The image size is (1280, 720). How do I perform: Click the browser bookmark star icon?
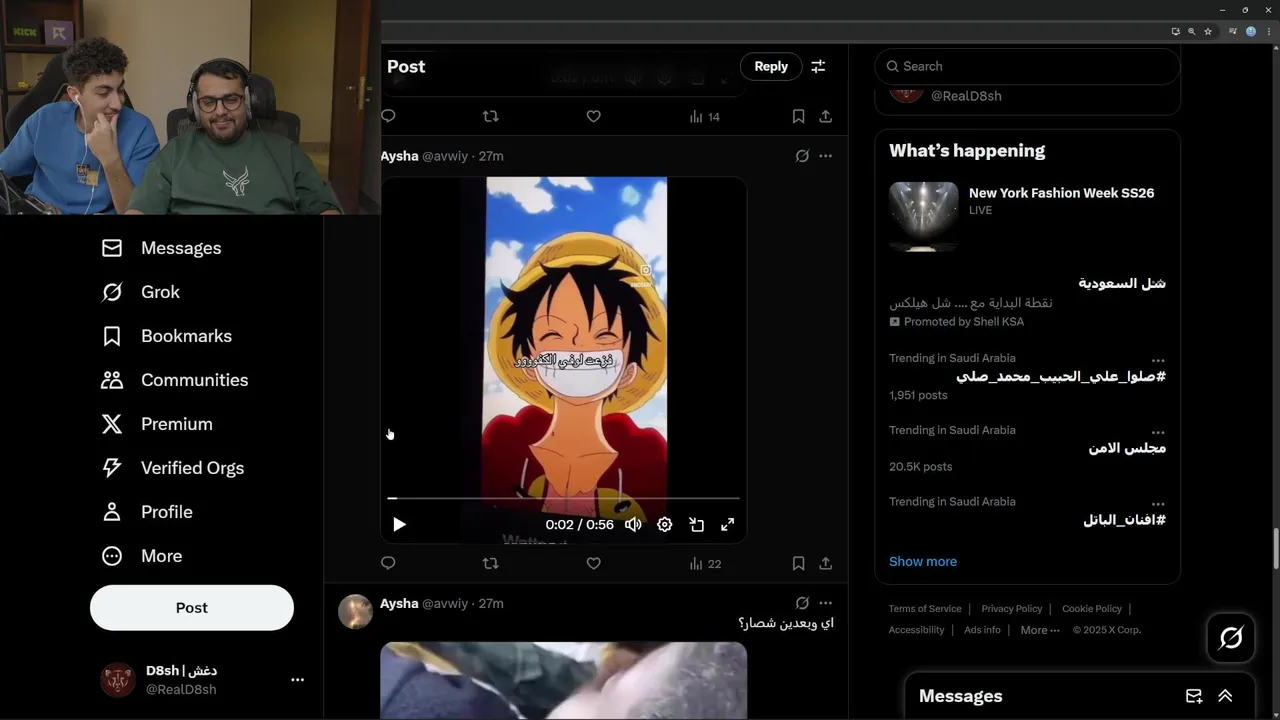coord(1208,31)
